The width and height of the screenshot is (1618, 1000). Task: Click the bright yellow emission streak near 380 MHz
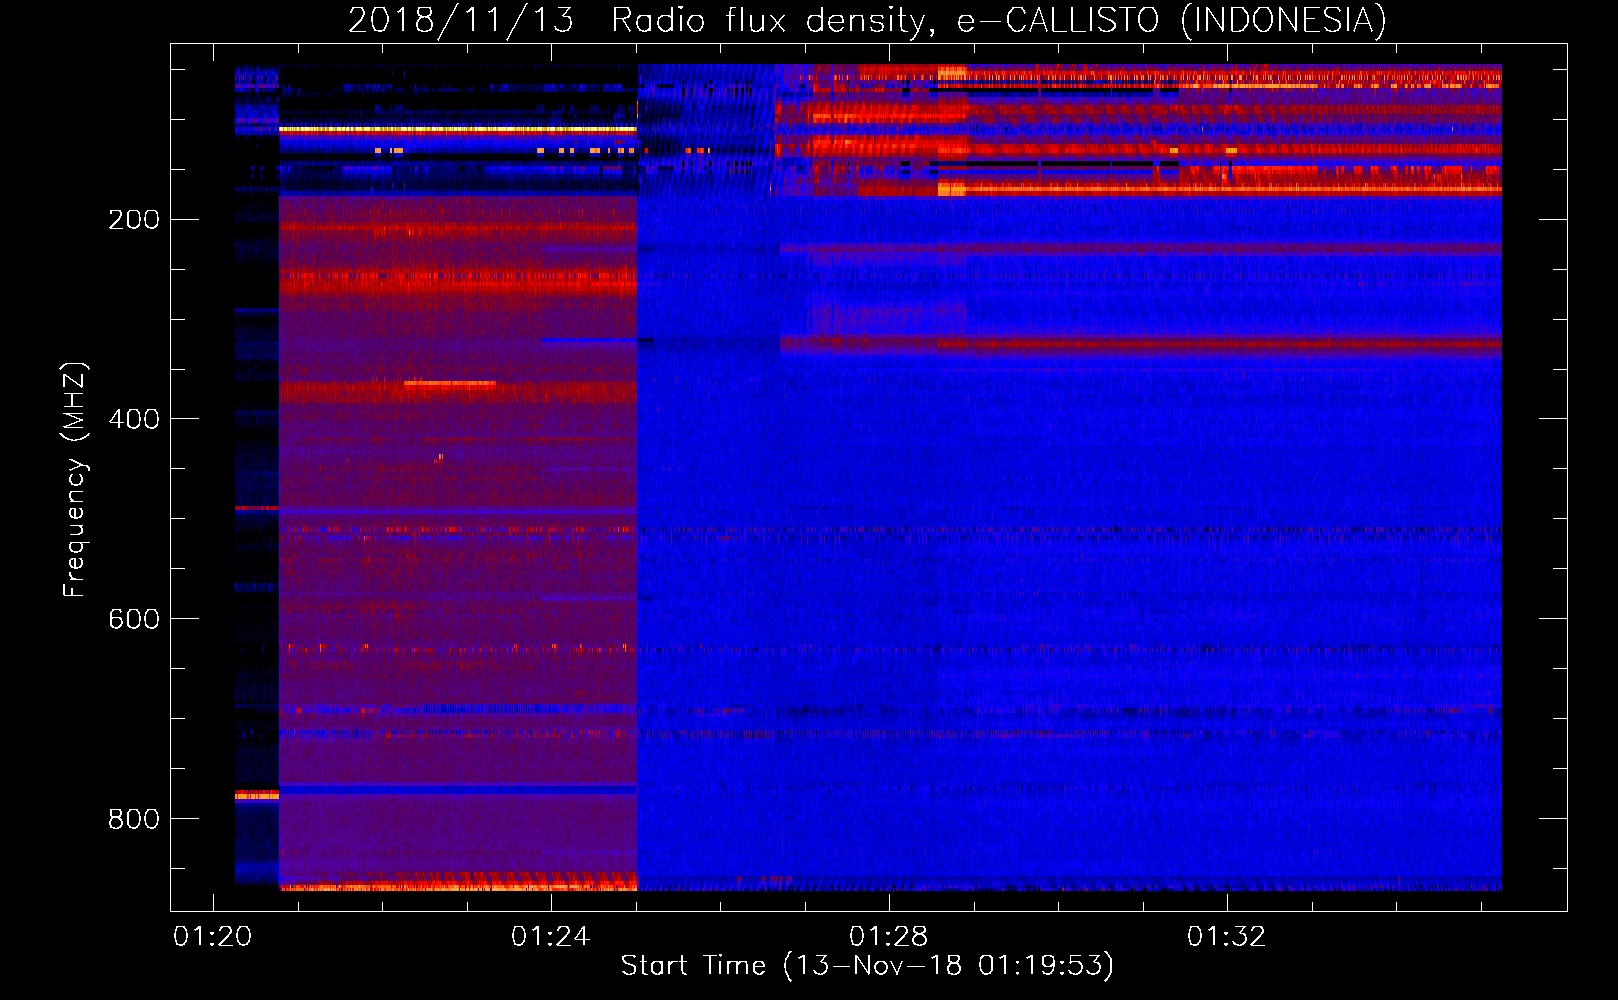pos(450,383)
